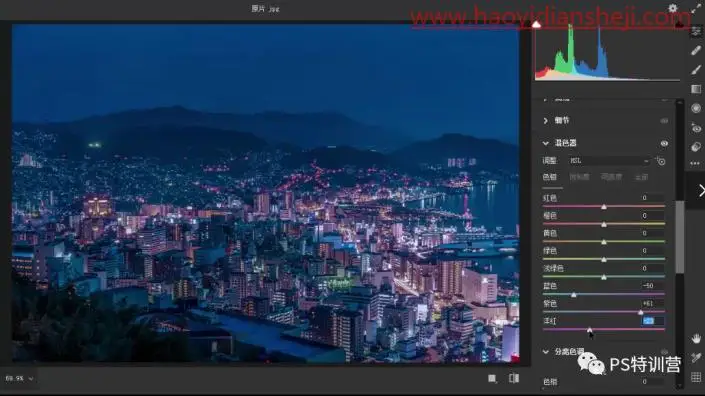Click the night city photo preview
The image size is (705, 396).
pos(266,193)
